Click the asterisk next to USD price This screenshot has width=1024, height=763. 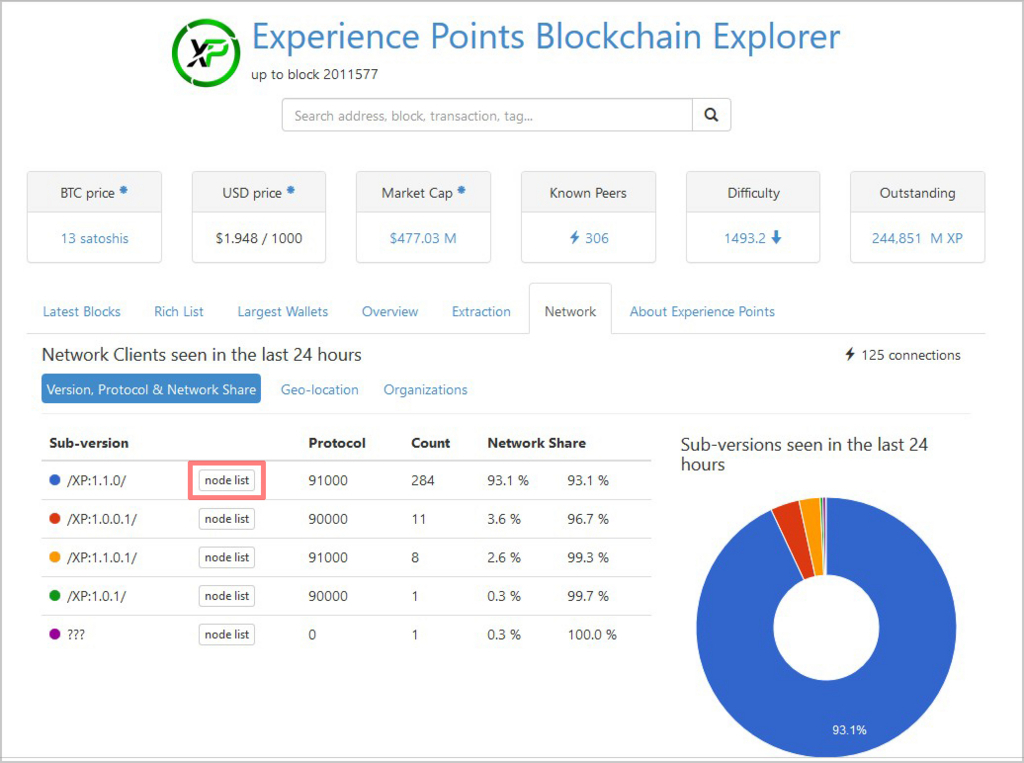tap(291, 190)
